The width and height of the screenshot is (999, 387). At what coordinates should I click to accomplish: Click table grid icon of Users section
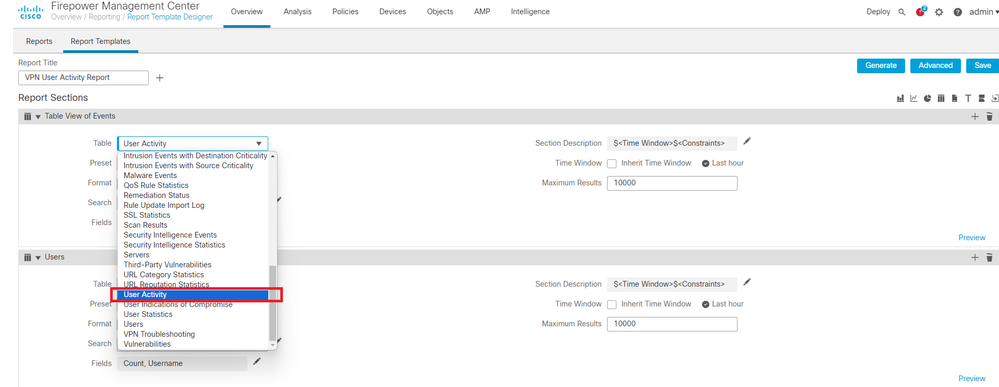click(27, 258)
